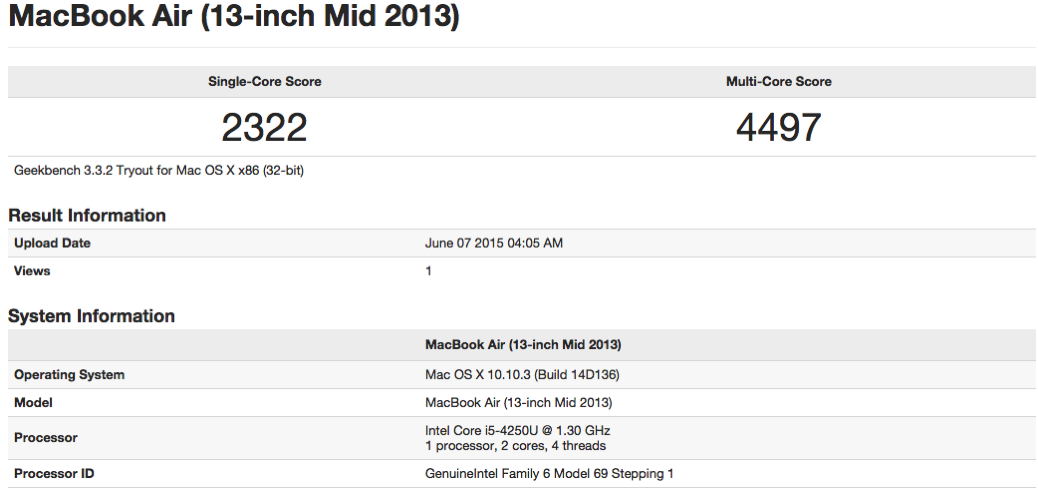The height and width of the screenshot is (488, 1038).
Task: Click the Model row label
Action: click(x=33, y=403)
